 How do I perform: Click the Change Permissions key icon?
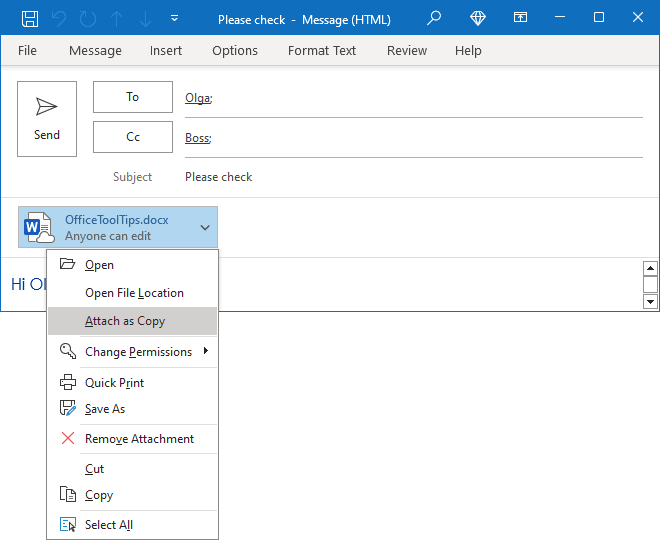[x=68, y=351]
